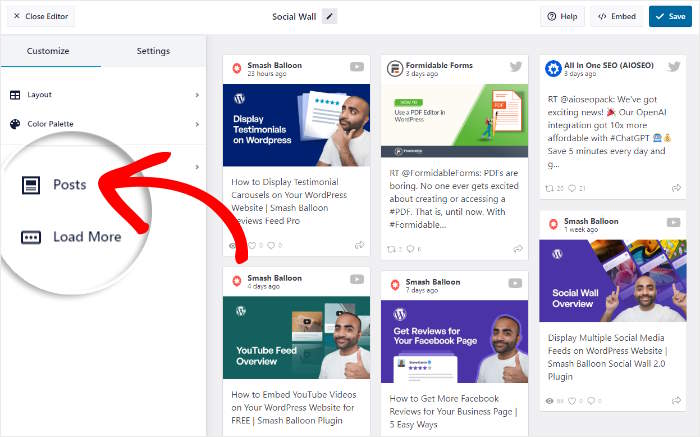Click YouTube icon on the 23 hours ago post
The image size is (700, 437).
coord(357,67)
